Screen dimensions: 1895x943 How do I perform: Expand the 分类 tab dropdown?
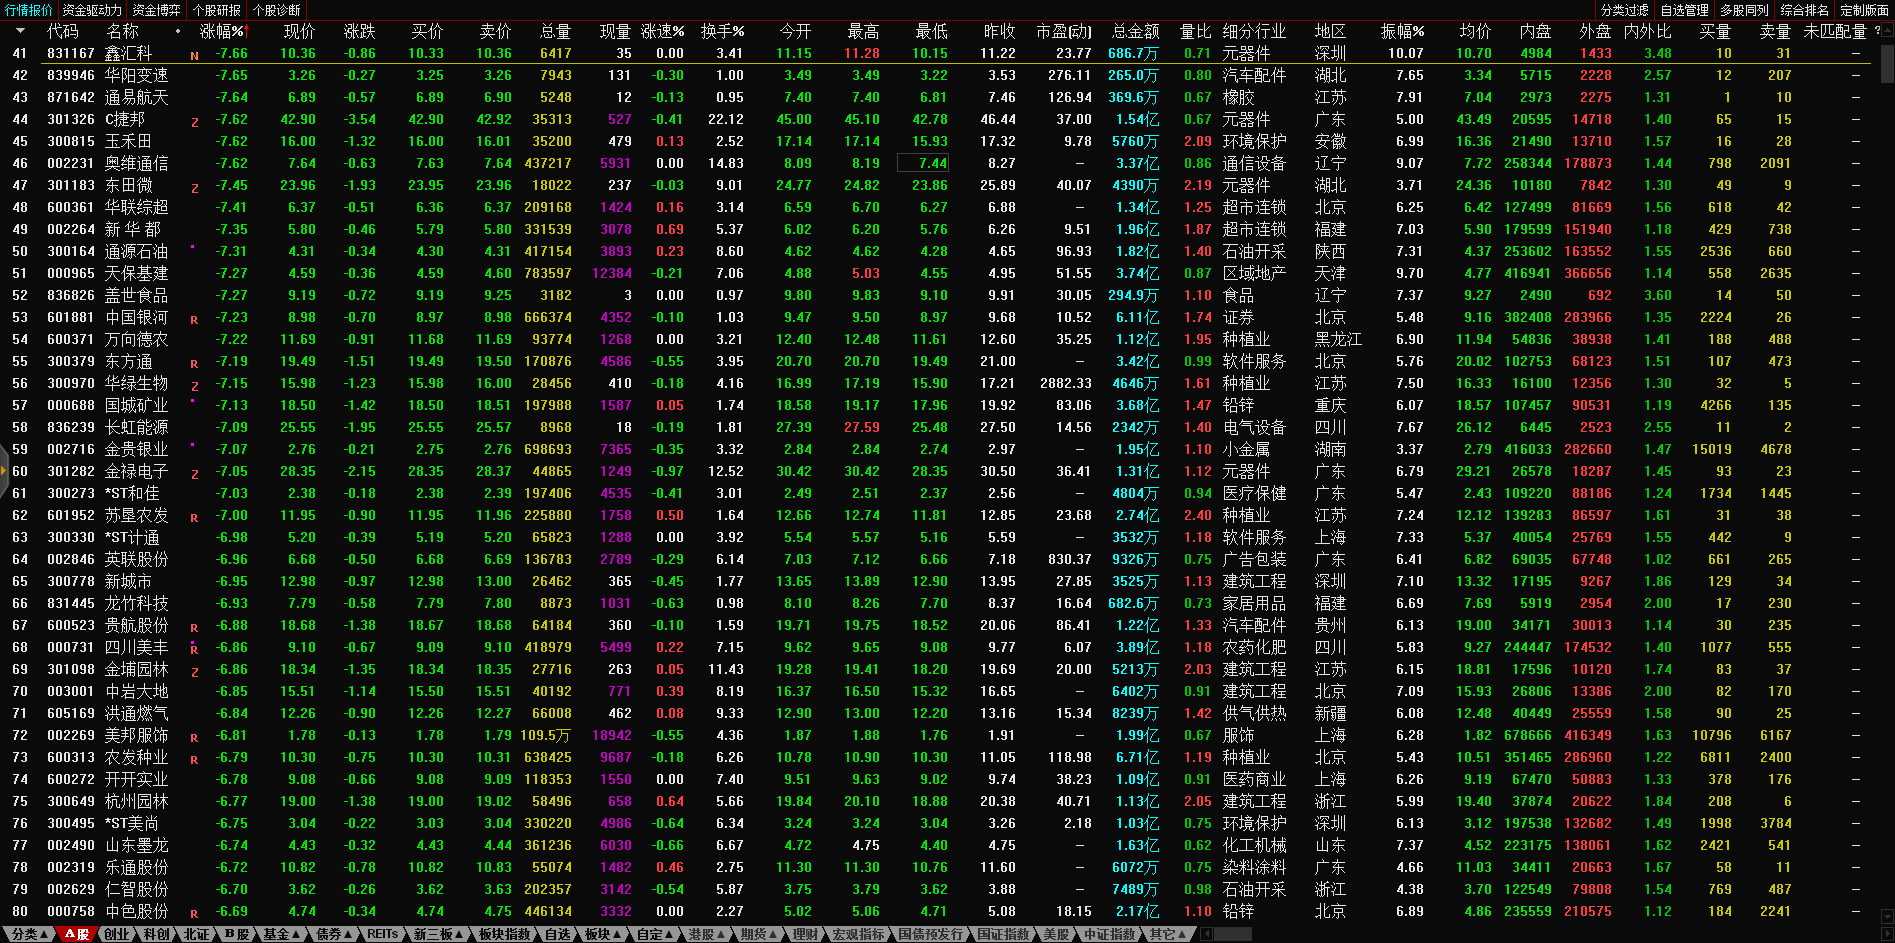tap(29, 934)
